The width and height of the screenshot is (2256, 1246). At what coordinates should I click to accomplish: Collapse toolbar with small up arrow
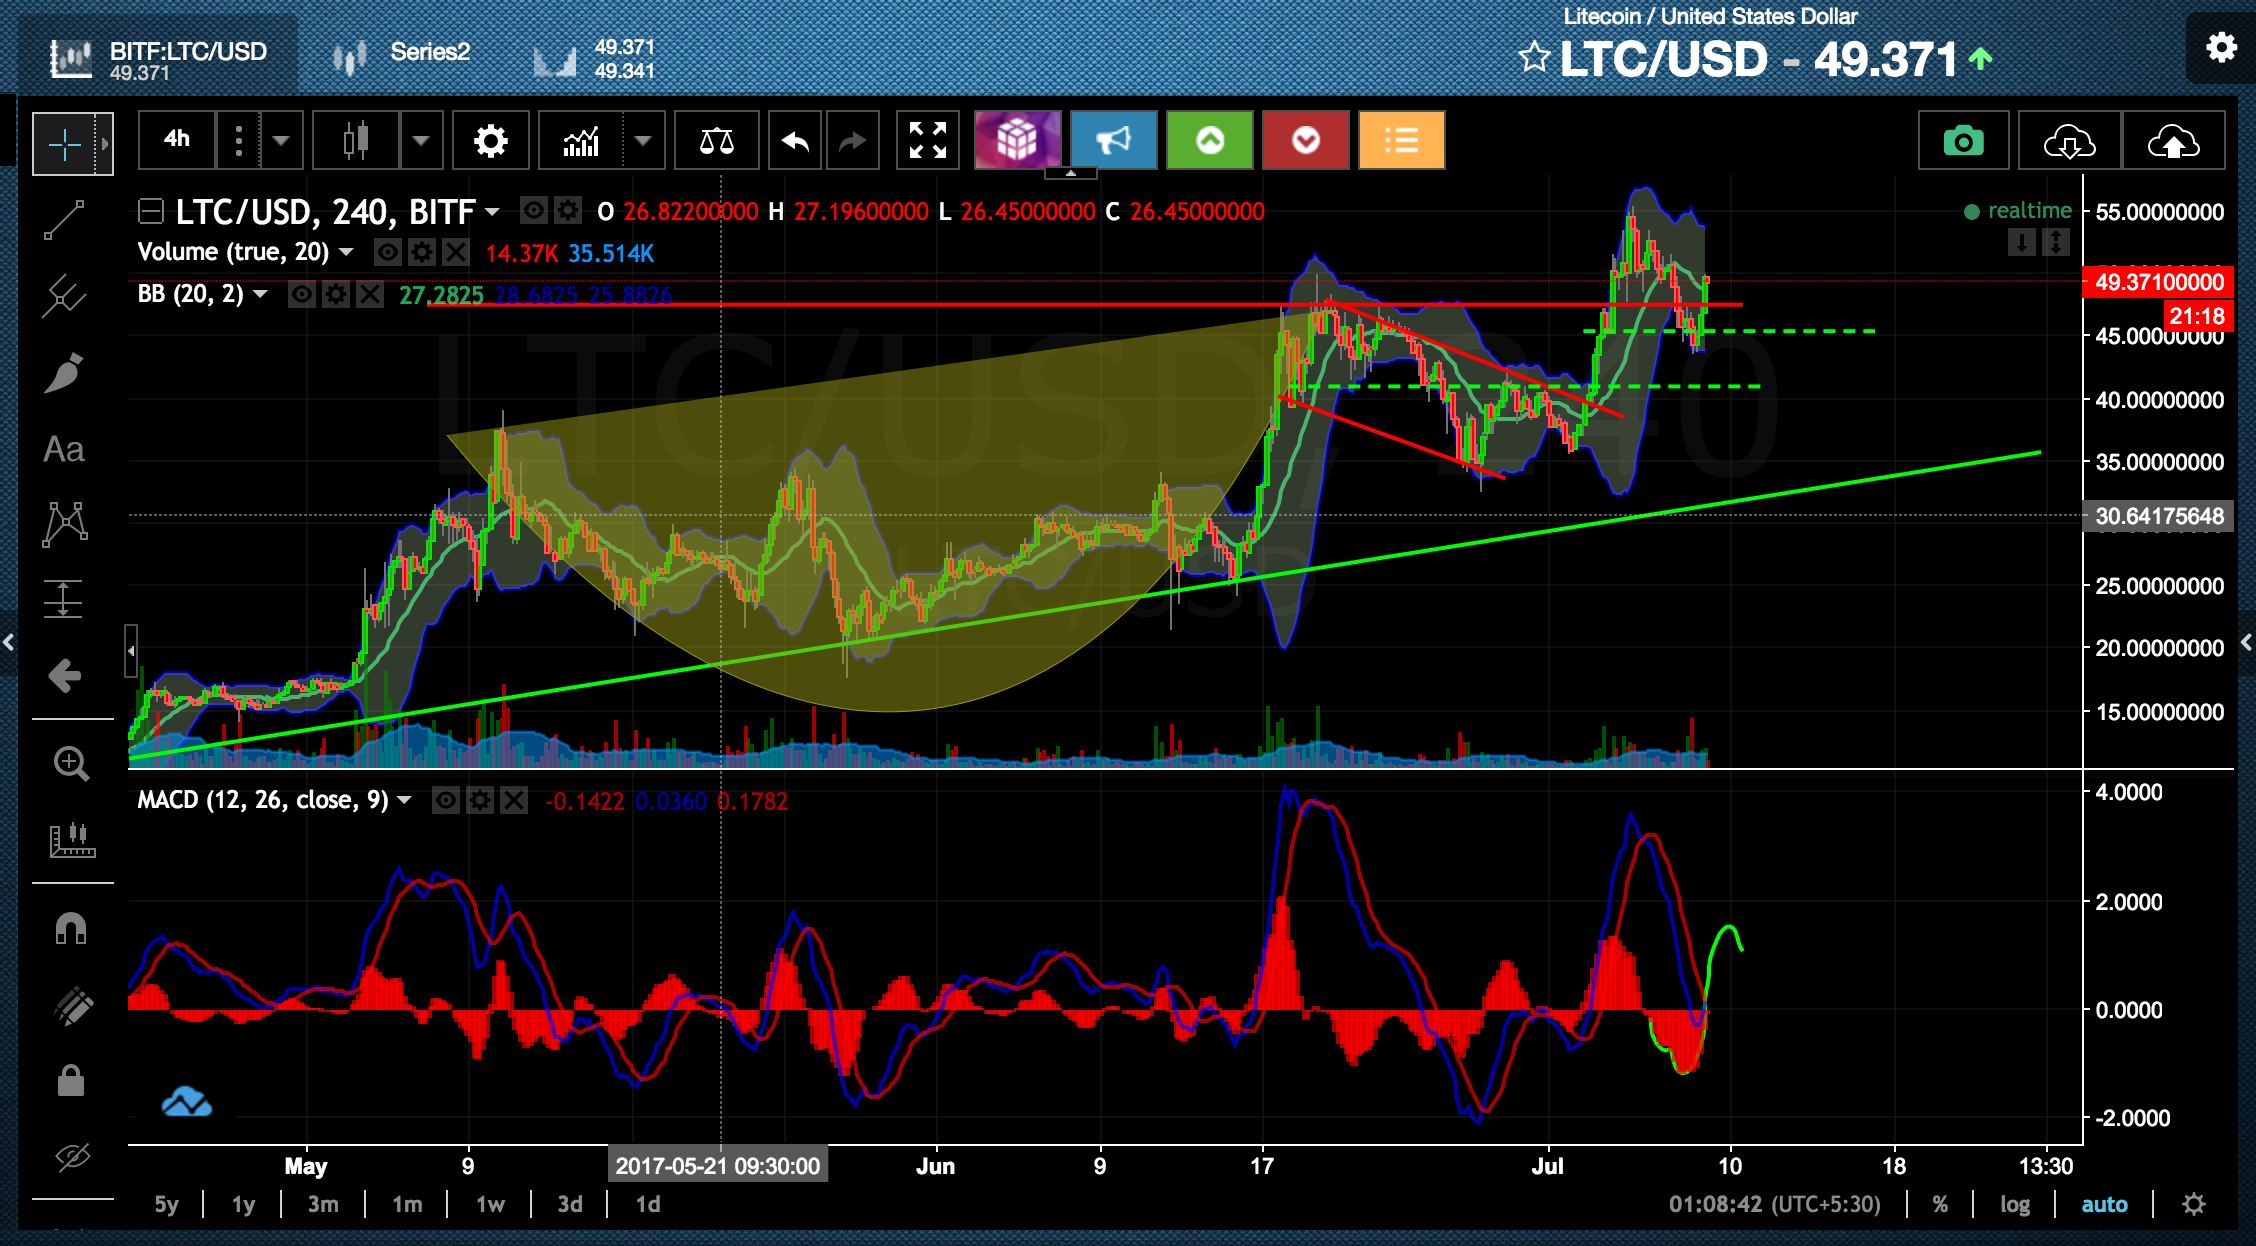point(1070,173)
